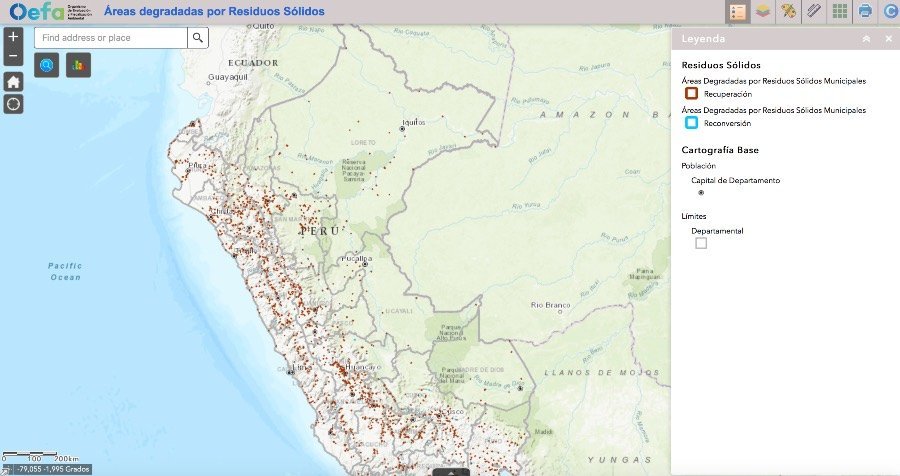Zoom in on the map
The width and height of the screenshot is (900, 476).
pos(13,39)
